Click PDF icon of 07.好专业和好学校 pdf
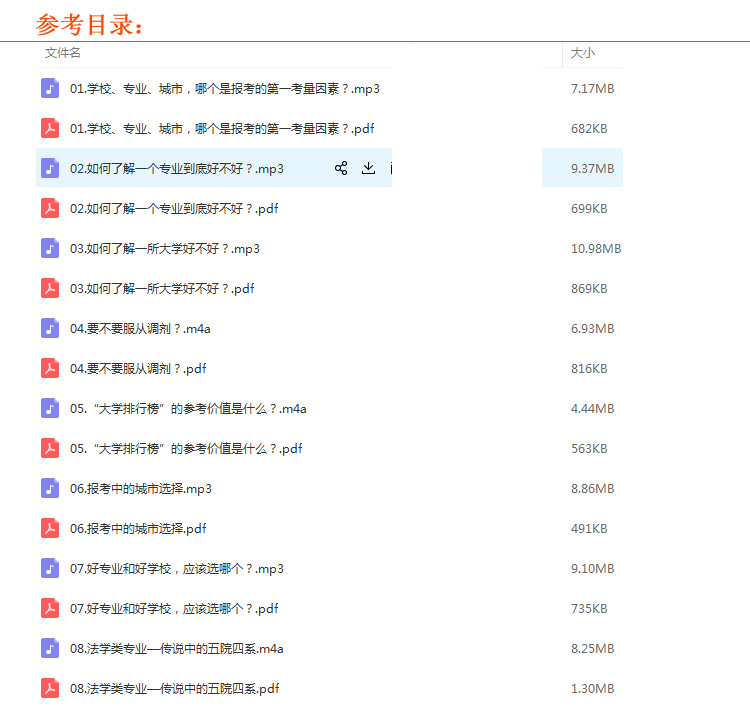The height and width of the screenshot is (725, 750). click(50, 608)
